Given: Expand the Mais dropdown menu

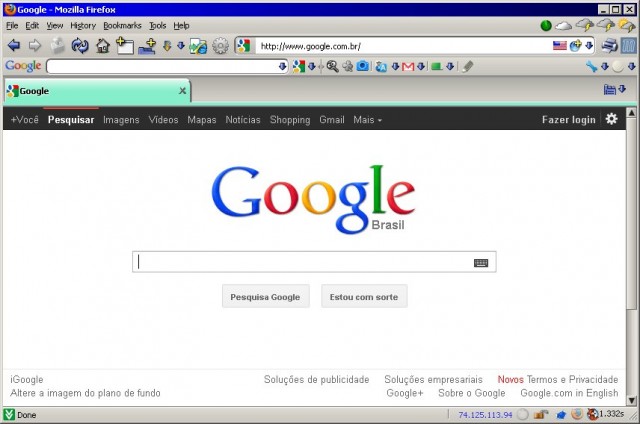Looking at the screenshot, I should [367, 120].
